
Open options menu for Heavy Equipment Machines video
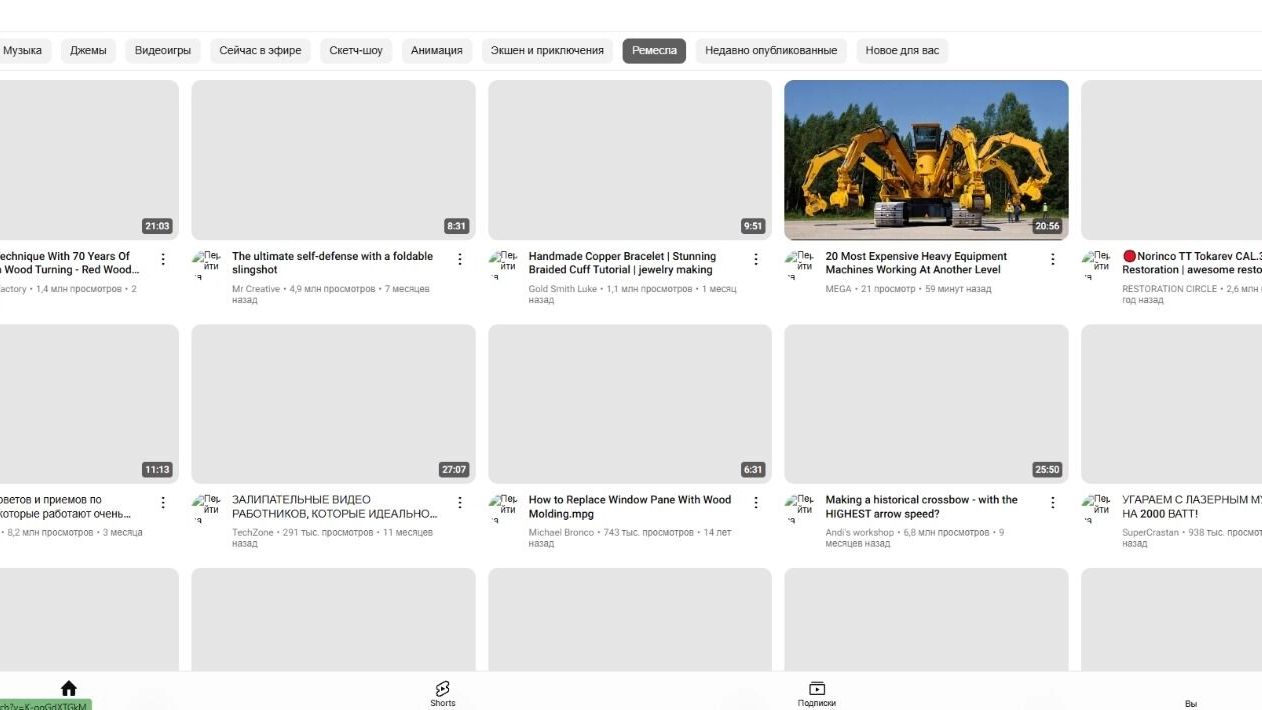coord(1052,259)
